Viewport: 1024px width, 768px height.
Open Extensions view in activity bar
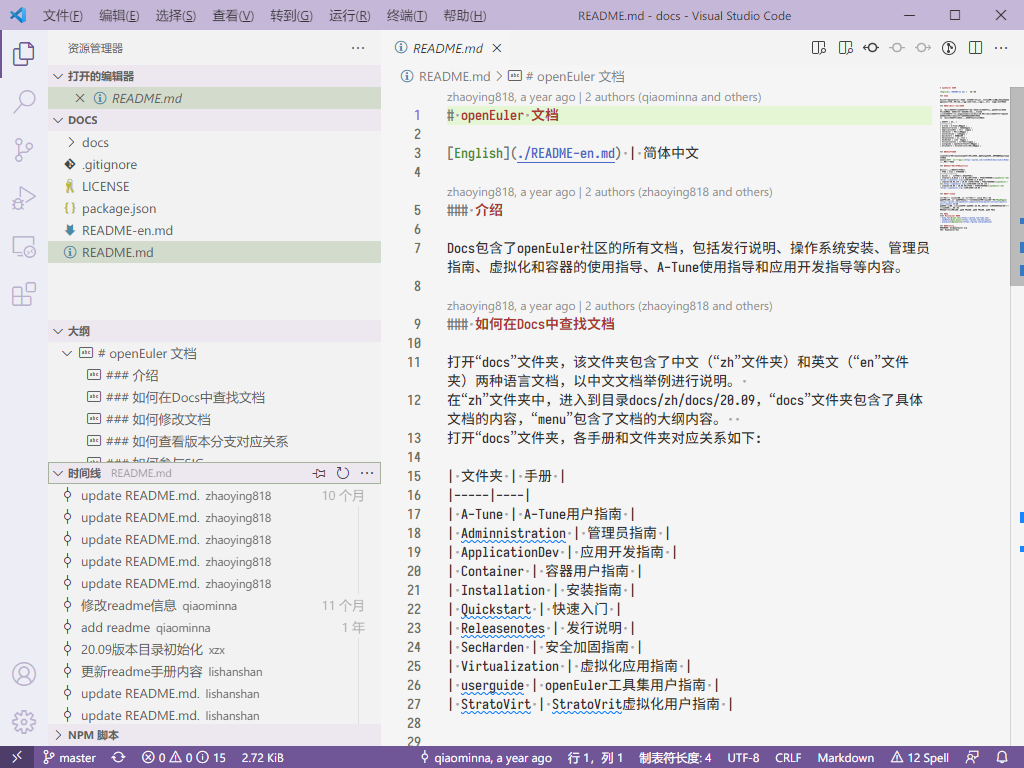(x=24, y=295)
